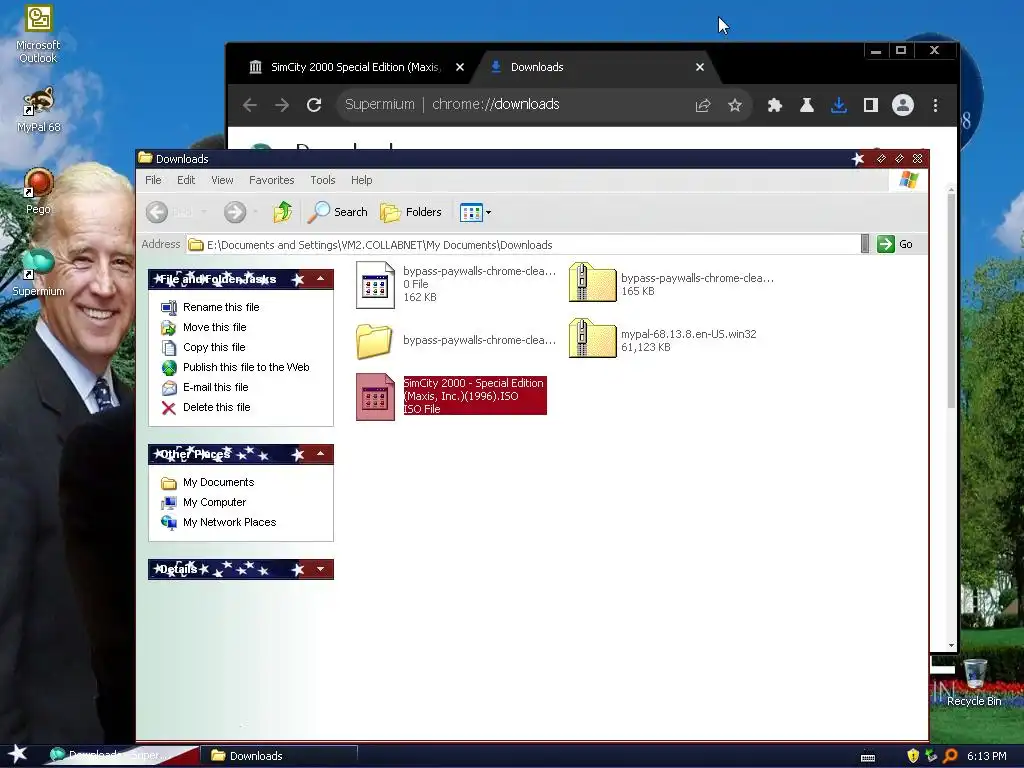Click the Start button star
The height and width of the screenshot is (768, 1024).
click(18, 755)
